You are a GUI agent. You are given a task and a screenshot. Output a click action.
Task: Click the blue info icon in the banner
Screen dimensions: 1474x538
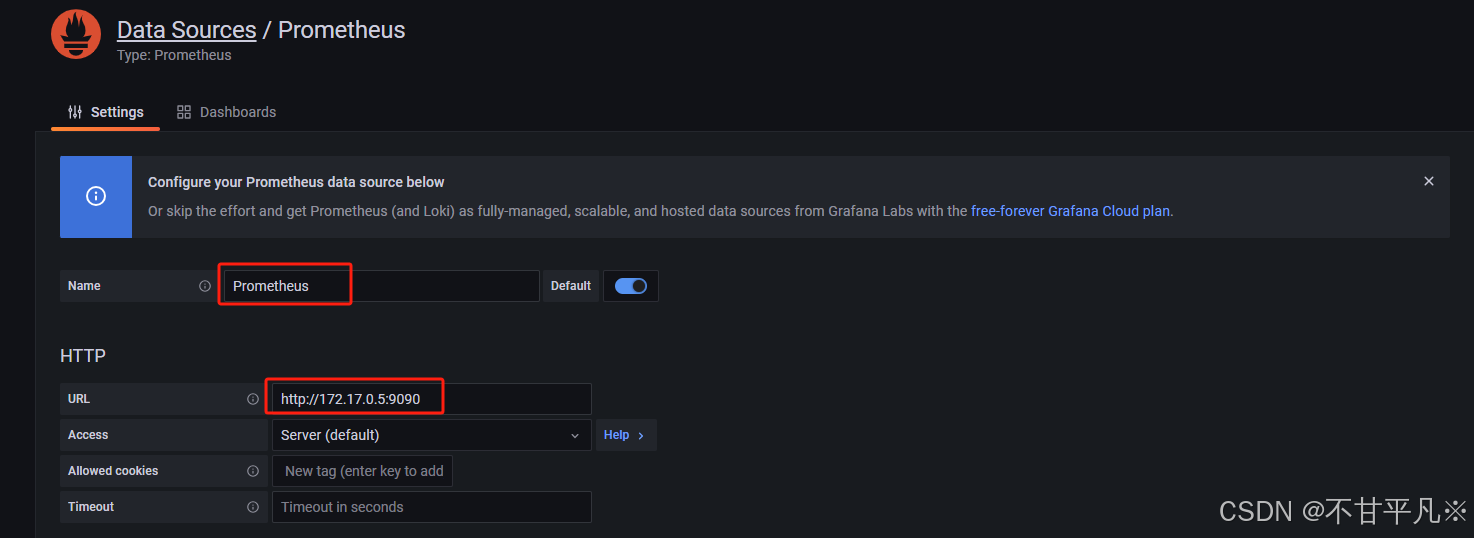(96, 196)
